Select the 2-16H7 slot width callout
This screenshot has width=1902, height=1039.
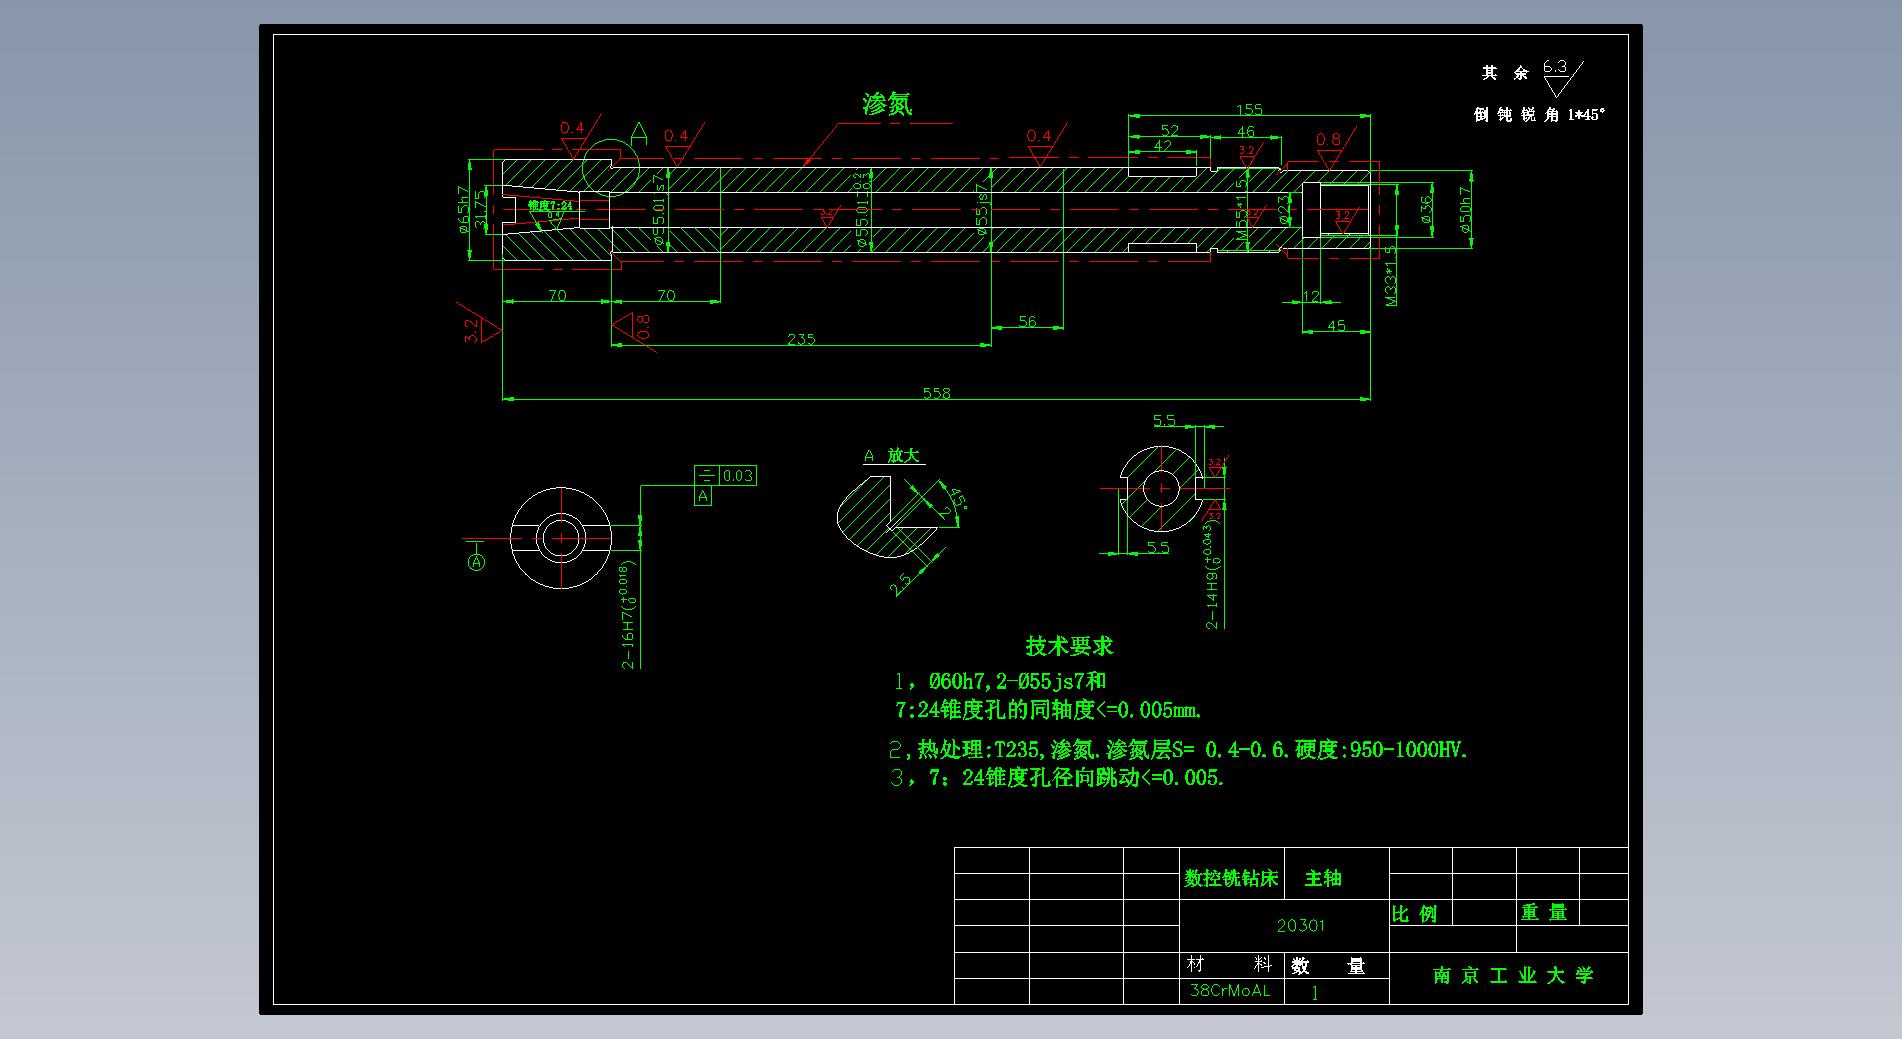(x=629, y=615)
